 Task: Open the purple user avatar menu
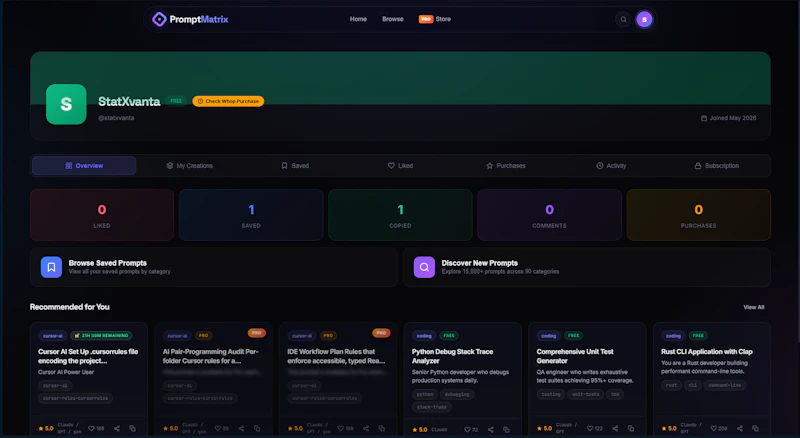tap(644, 19)
